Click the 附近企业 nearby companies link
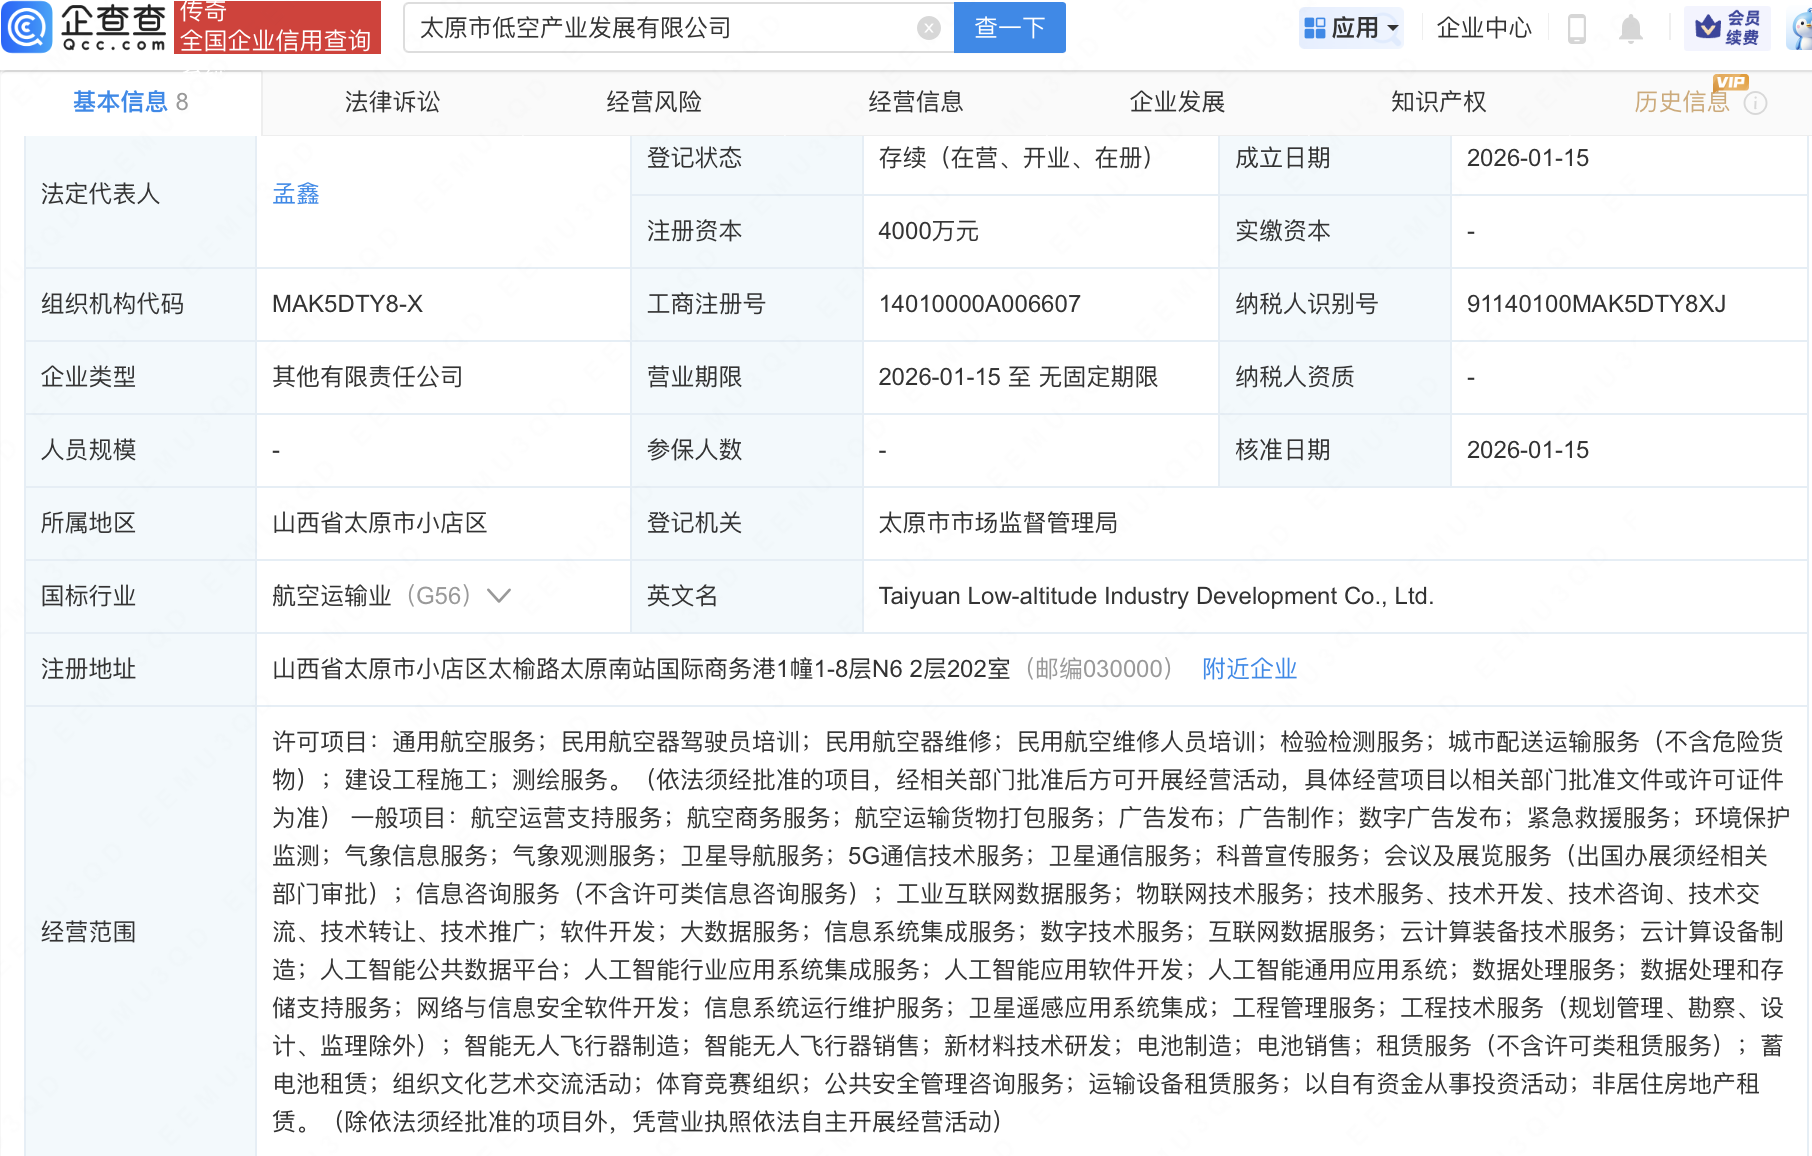1812x1156 pixels. (1249, 669)
